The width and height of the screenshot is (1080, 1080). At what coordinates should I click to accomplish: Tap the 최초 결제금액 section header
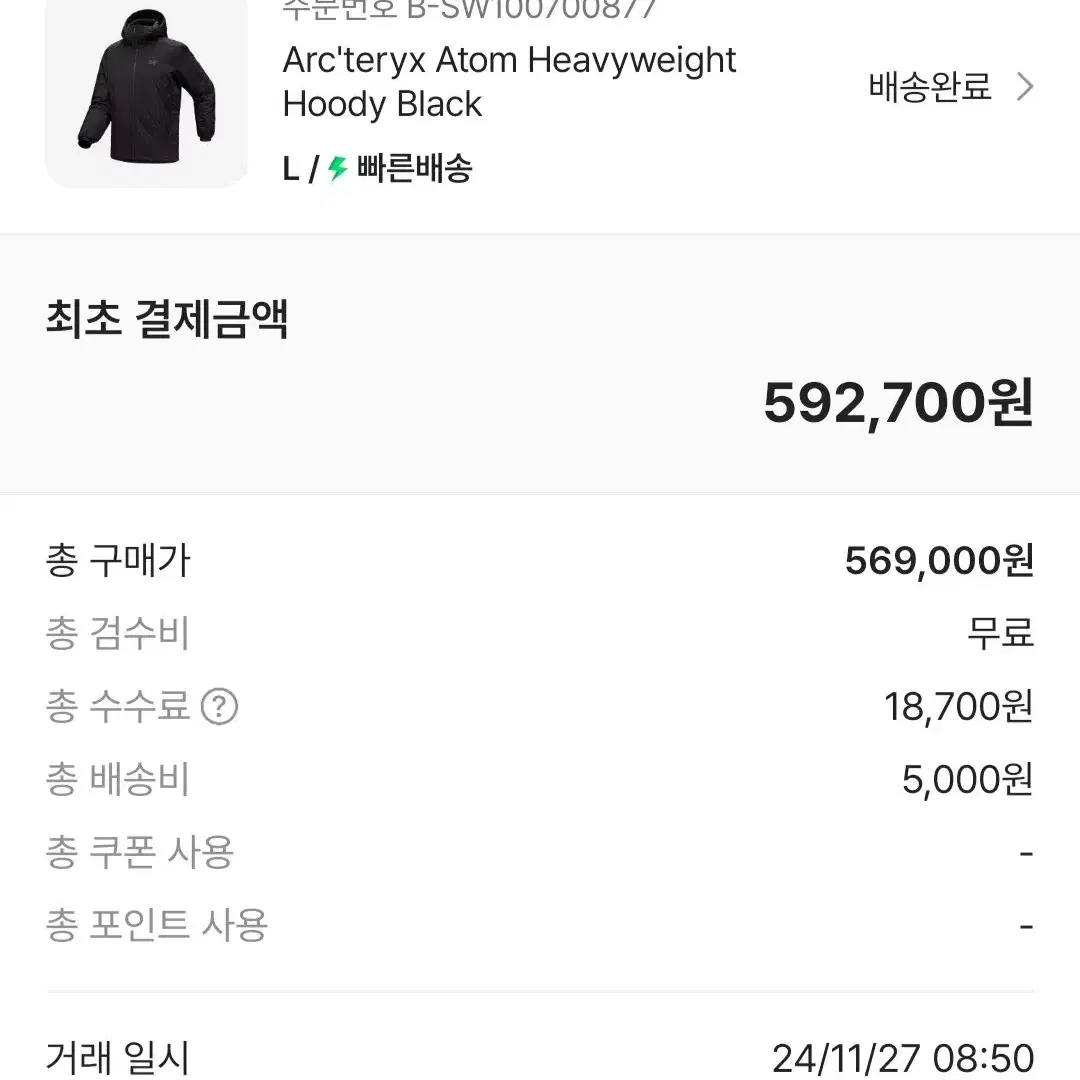point(167,320)
